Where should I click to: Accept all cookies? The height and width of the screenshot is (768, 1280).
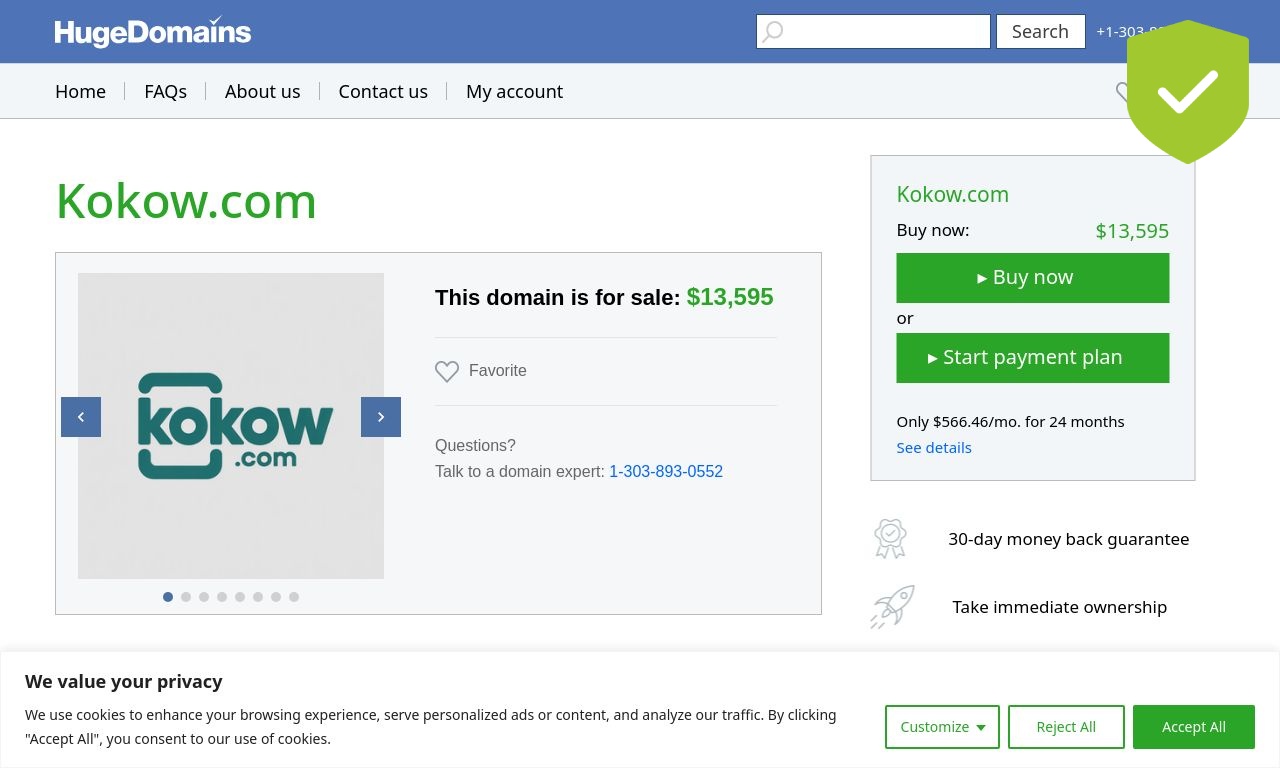[x=1194, y=727]
